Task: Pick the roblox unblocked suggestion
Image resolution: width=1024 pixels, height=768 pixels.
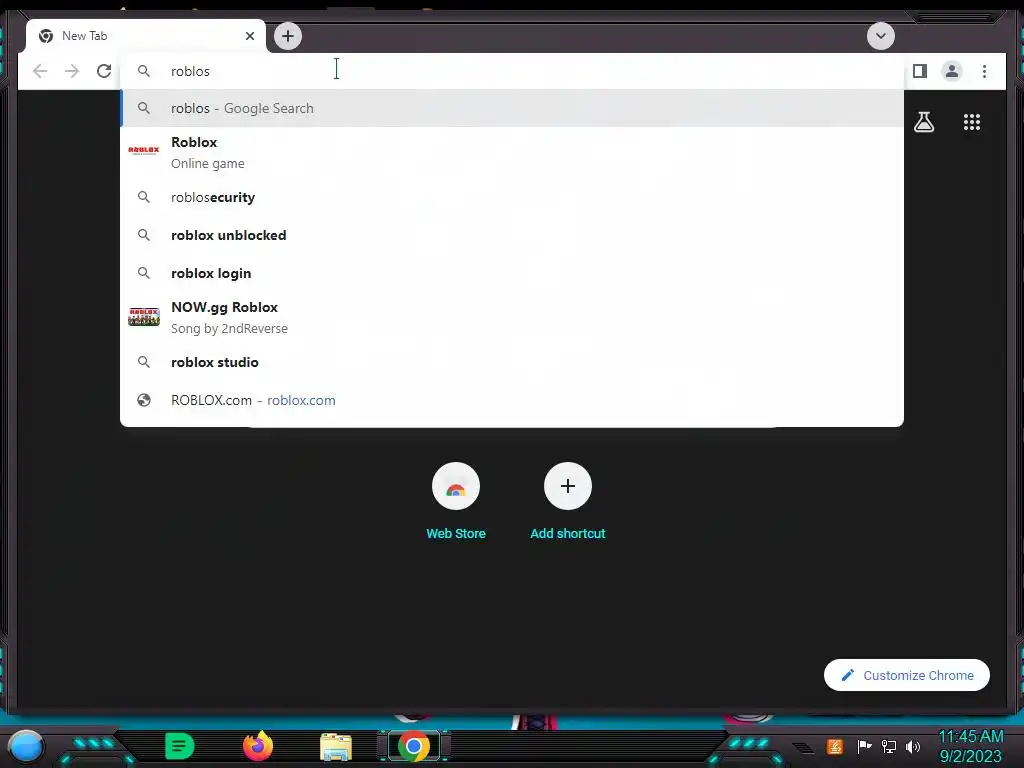Action: [x=512, y=235]
